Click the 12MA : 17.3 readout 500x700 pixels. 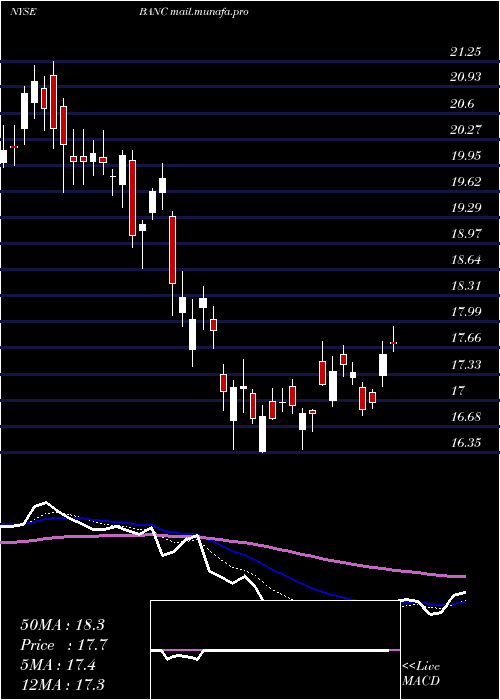coord(62,685)
